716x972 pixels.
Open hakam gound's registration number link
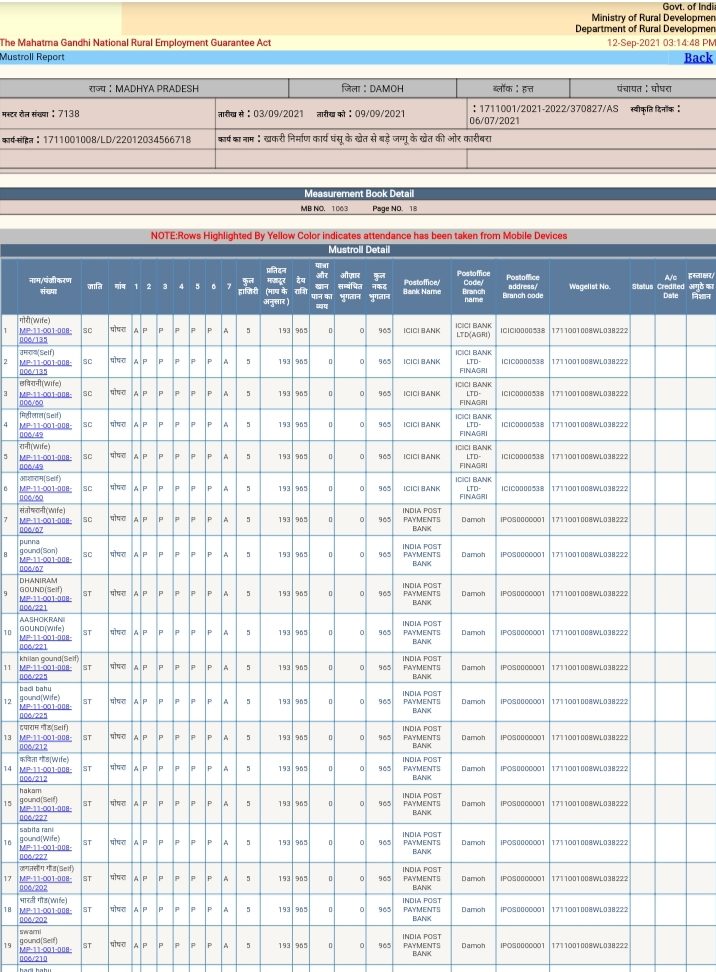click(45, 813)
